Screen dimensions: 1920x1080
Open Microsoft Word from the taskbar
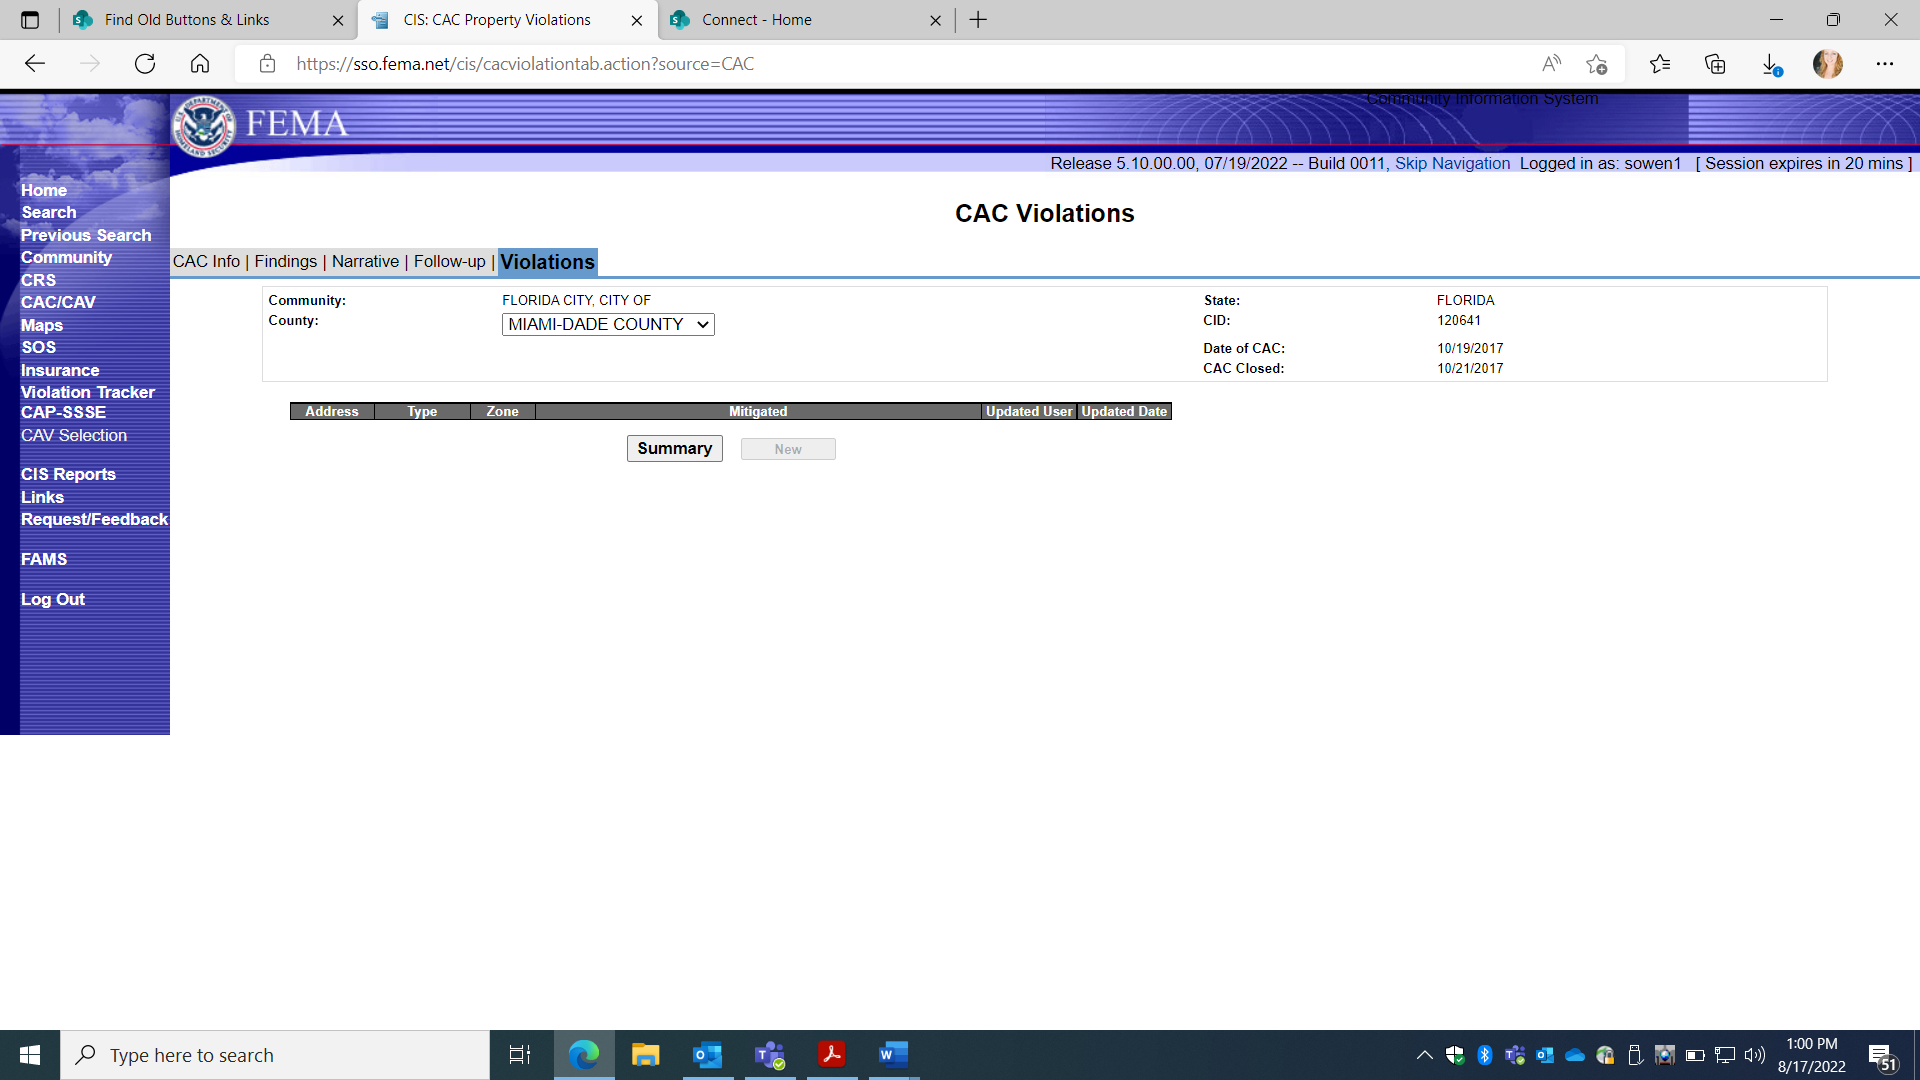pyautogui.click(x=893, y=1055)
